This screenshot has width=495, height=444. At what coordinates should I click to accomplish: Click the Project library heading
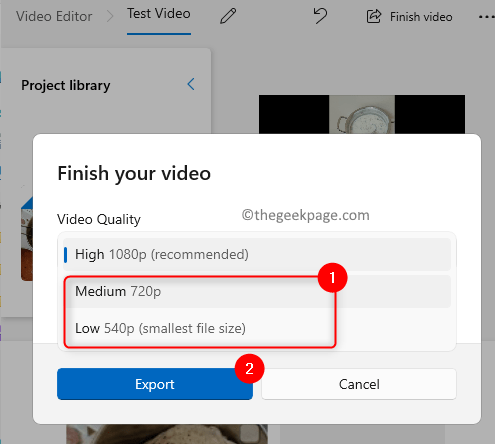click(x=66, y=85)
